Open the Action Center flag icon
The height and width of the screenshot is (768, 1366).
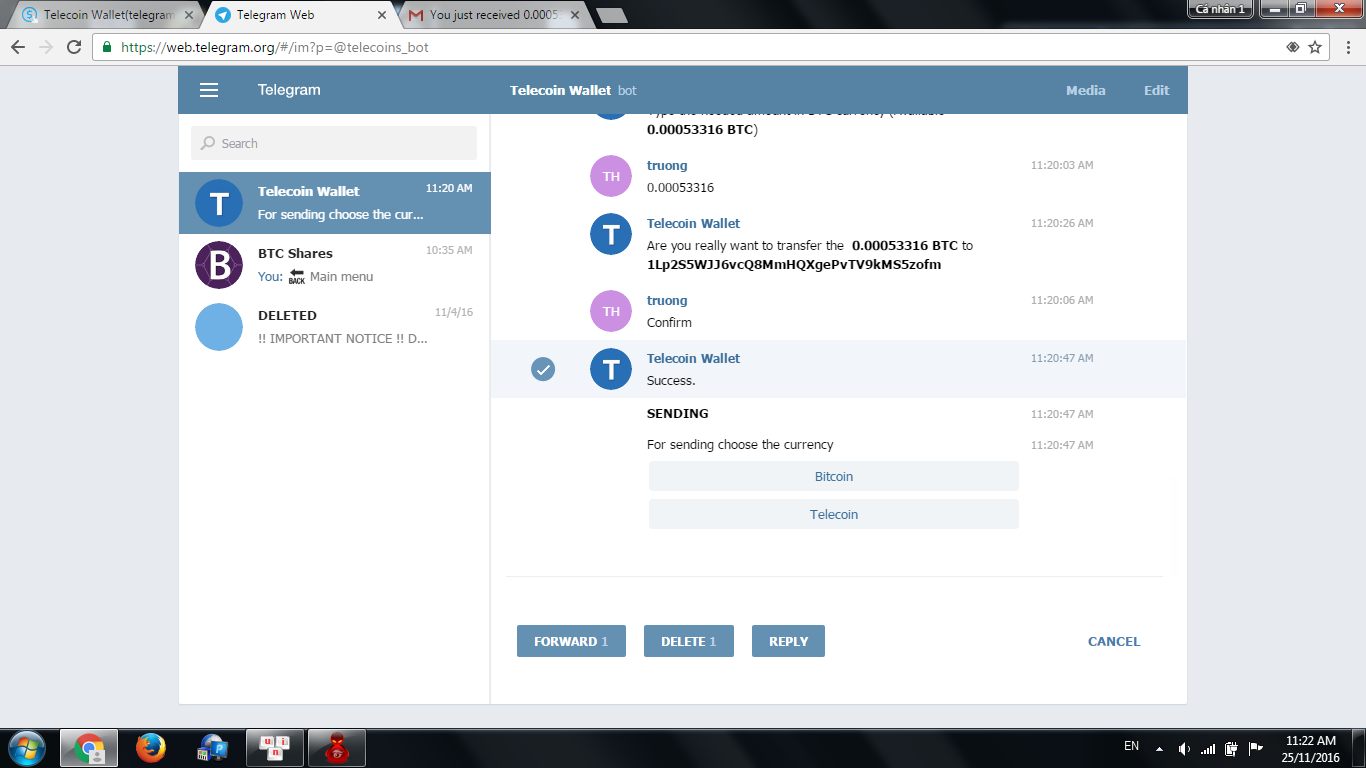pos(1256,748)
